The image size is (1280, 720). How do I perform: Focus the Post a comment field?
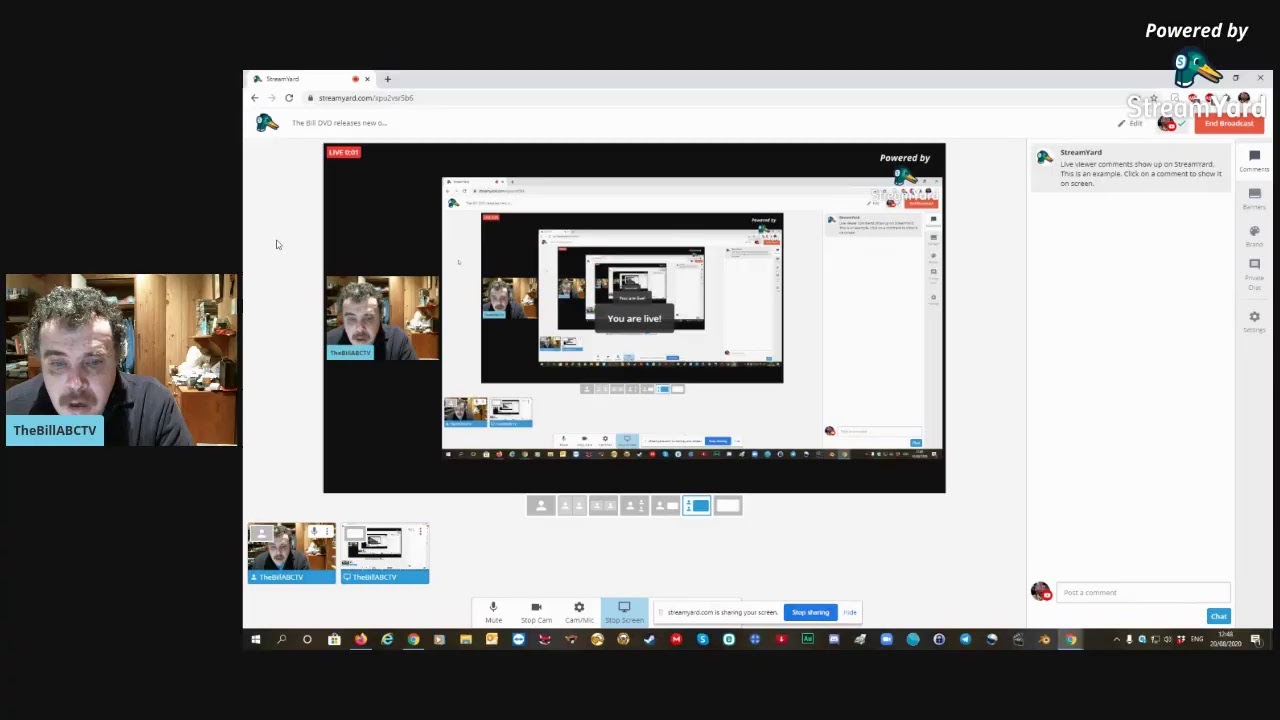(1143, 592)
